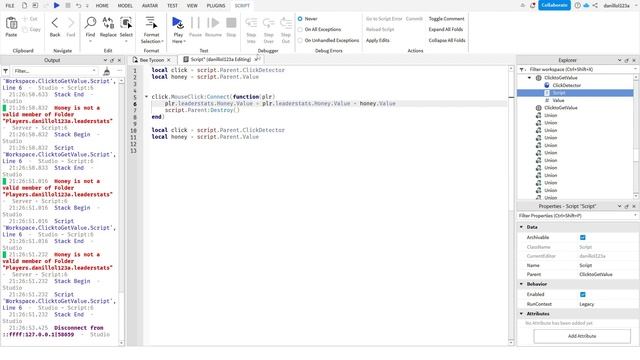Close the Bee Tycoon tab
Image resolution: width=640 pixels, height=360 pixels.
169,60
